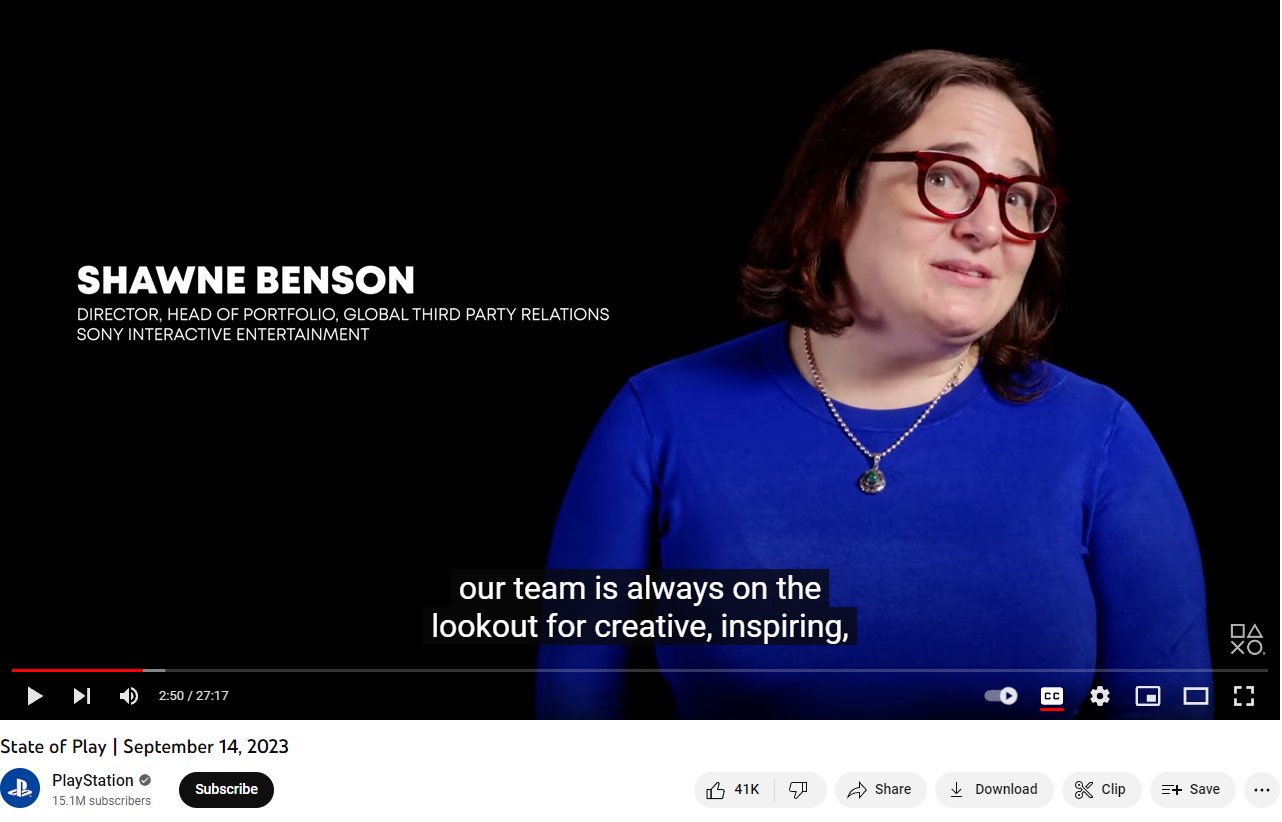Share the State of Play video

pos(880,790)
